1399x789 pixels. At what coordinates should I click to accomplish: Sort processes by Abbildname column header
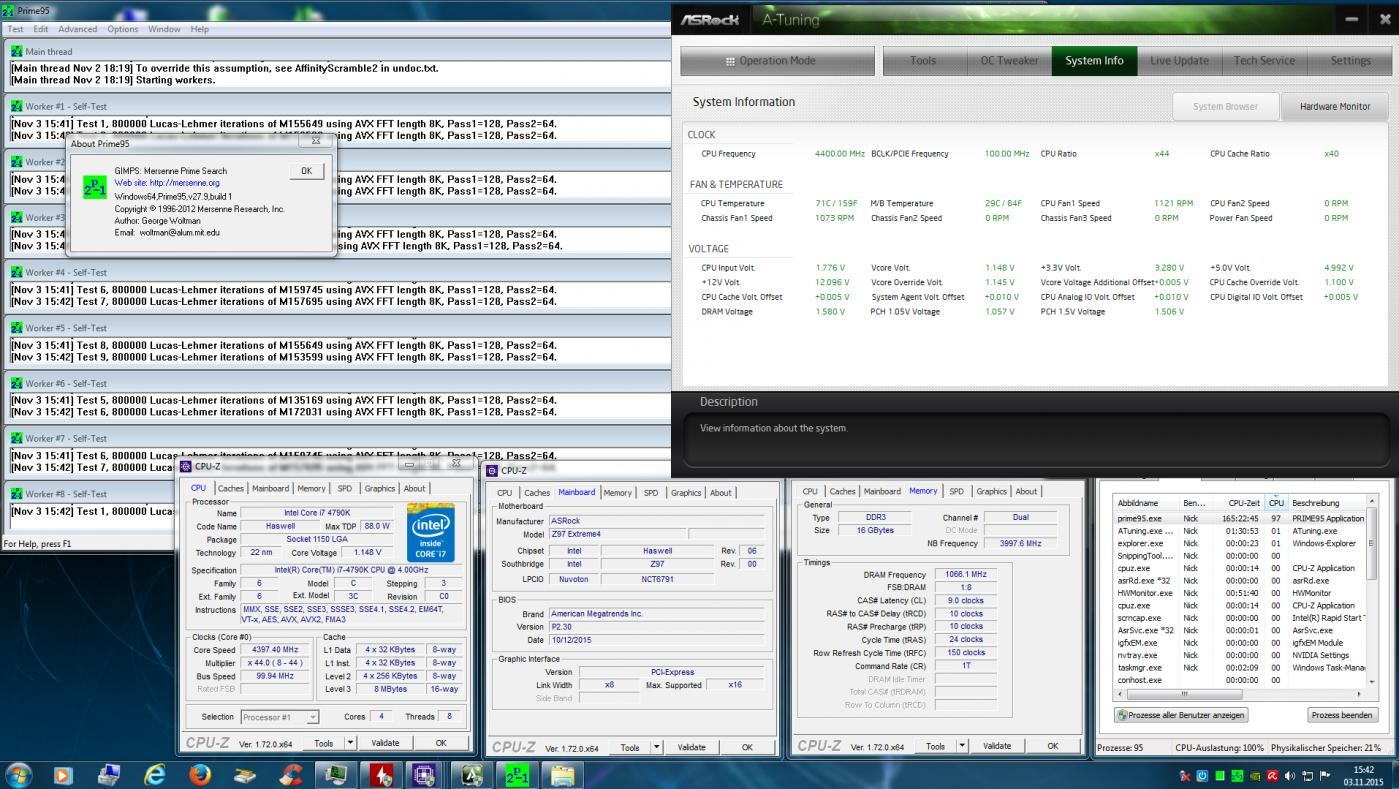[1147, 503]
